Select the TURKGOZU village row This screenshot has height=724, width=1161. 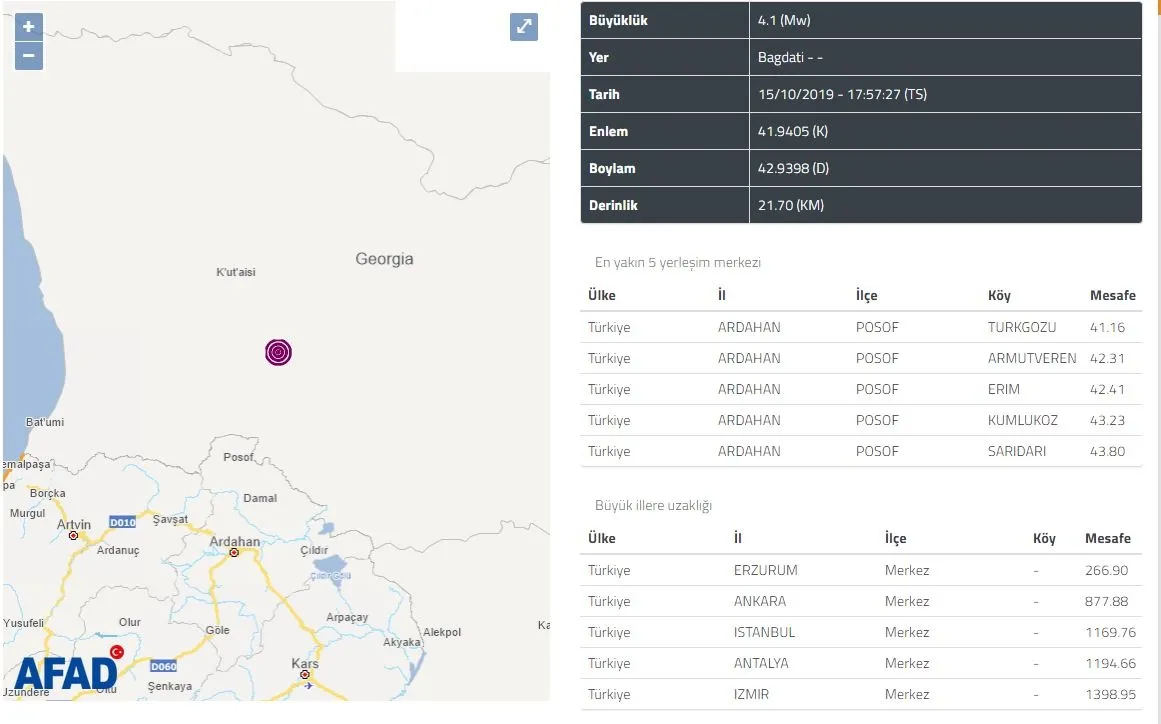tap(860, 327)
